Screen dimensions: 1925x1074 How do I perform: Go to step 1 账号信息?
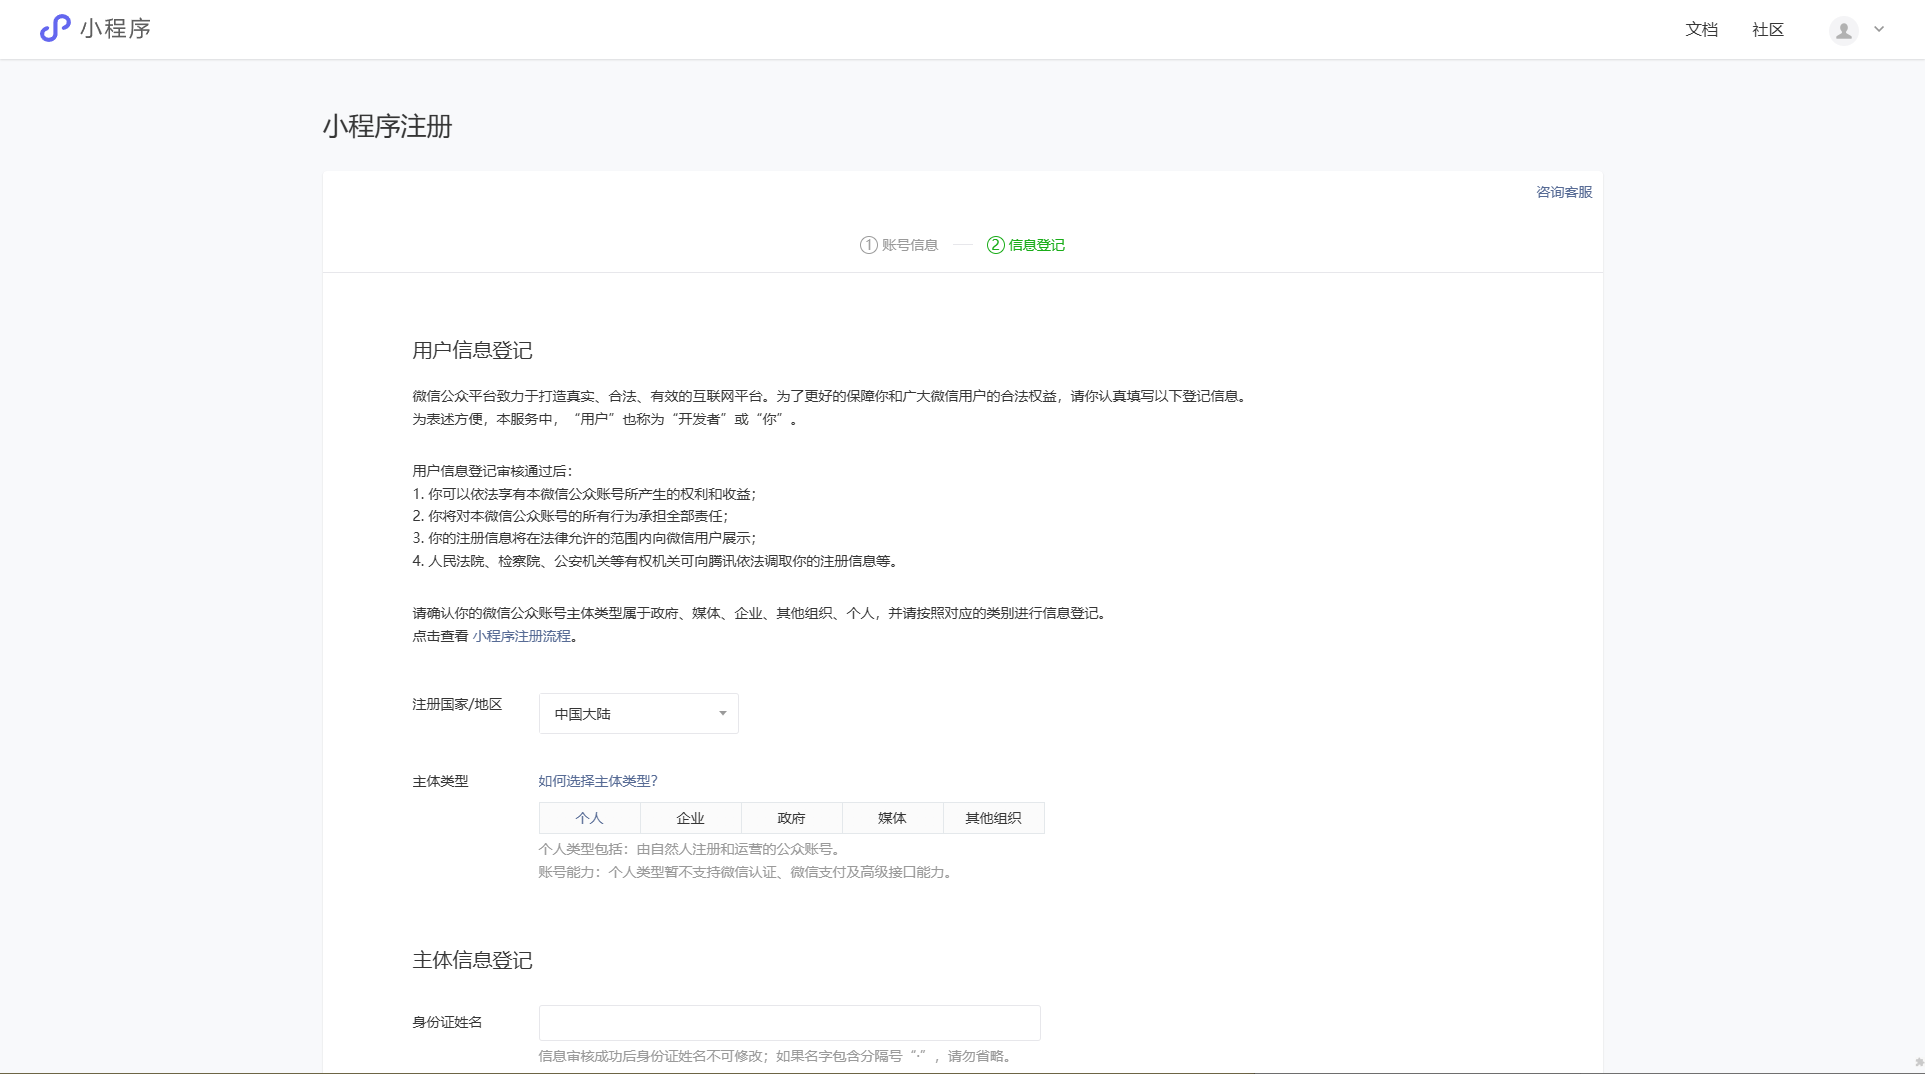pyautogui.click(x=899, y=245)
